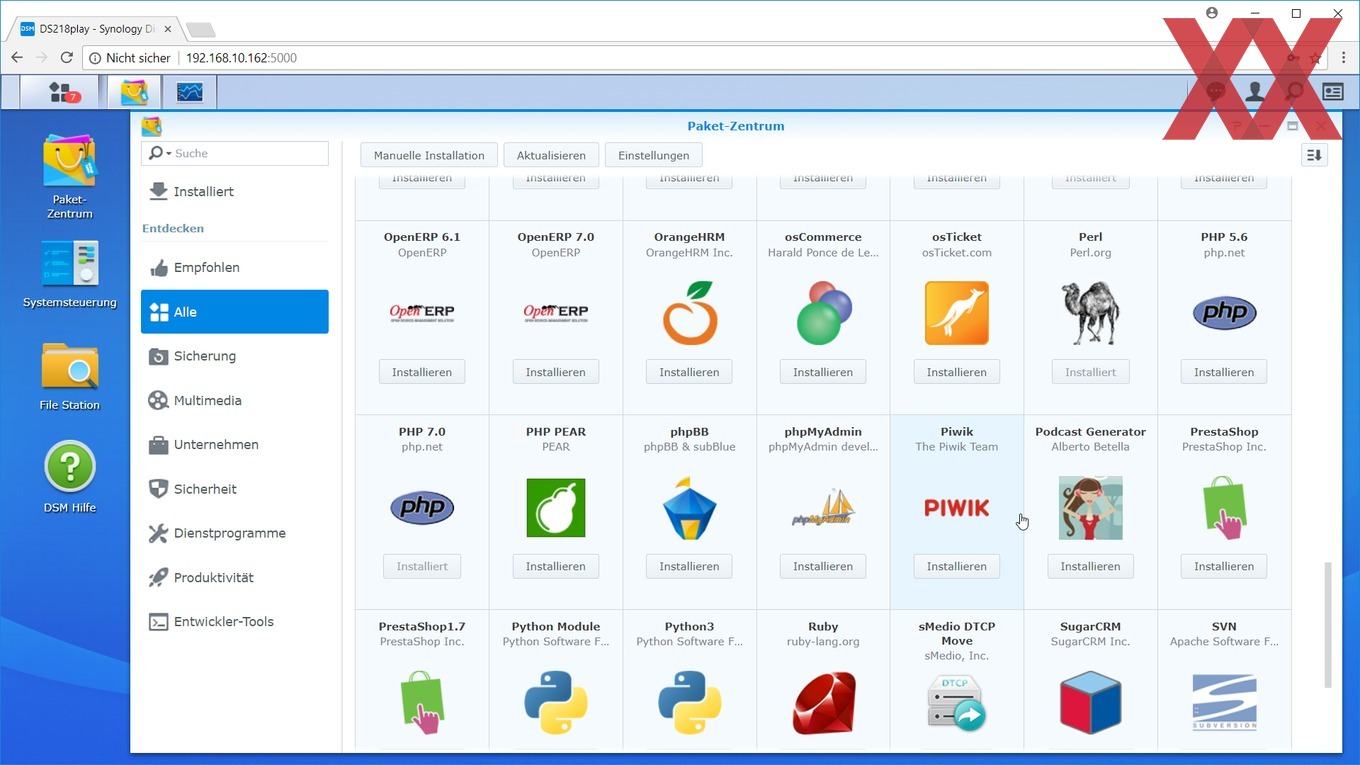This screenshot has width=1360, height=765.
Task: Select the Sicherheit category
Action: pos(234,489)
